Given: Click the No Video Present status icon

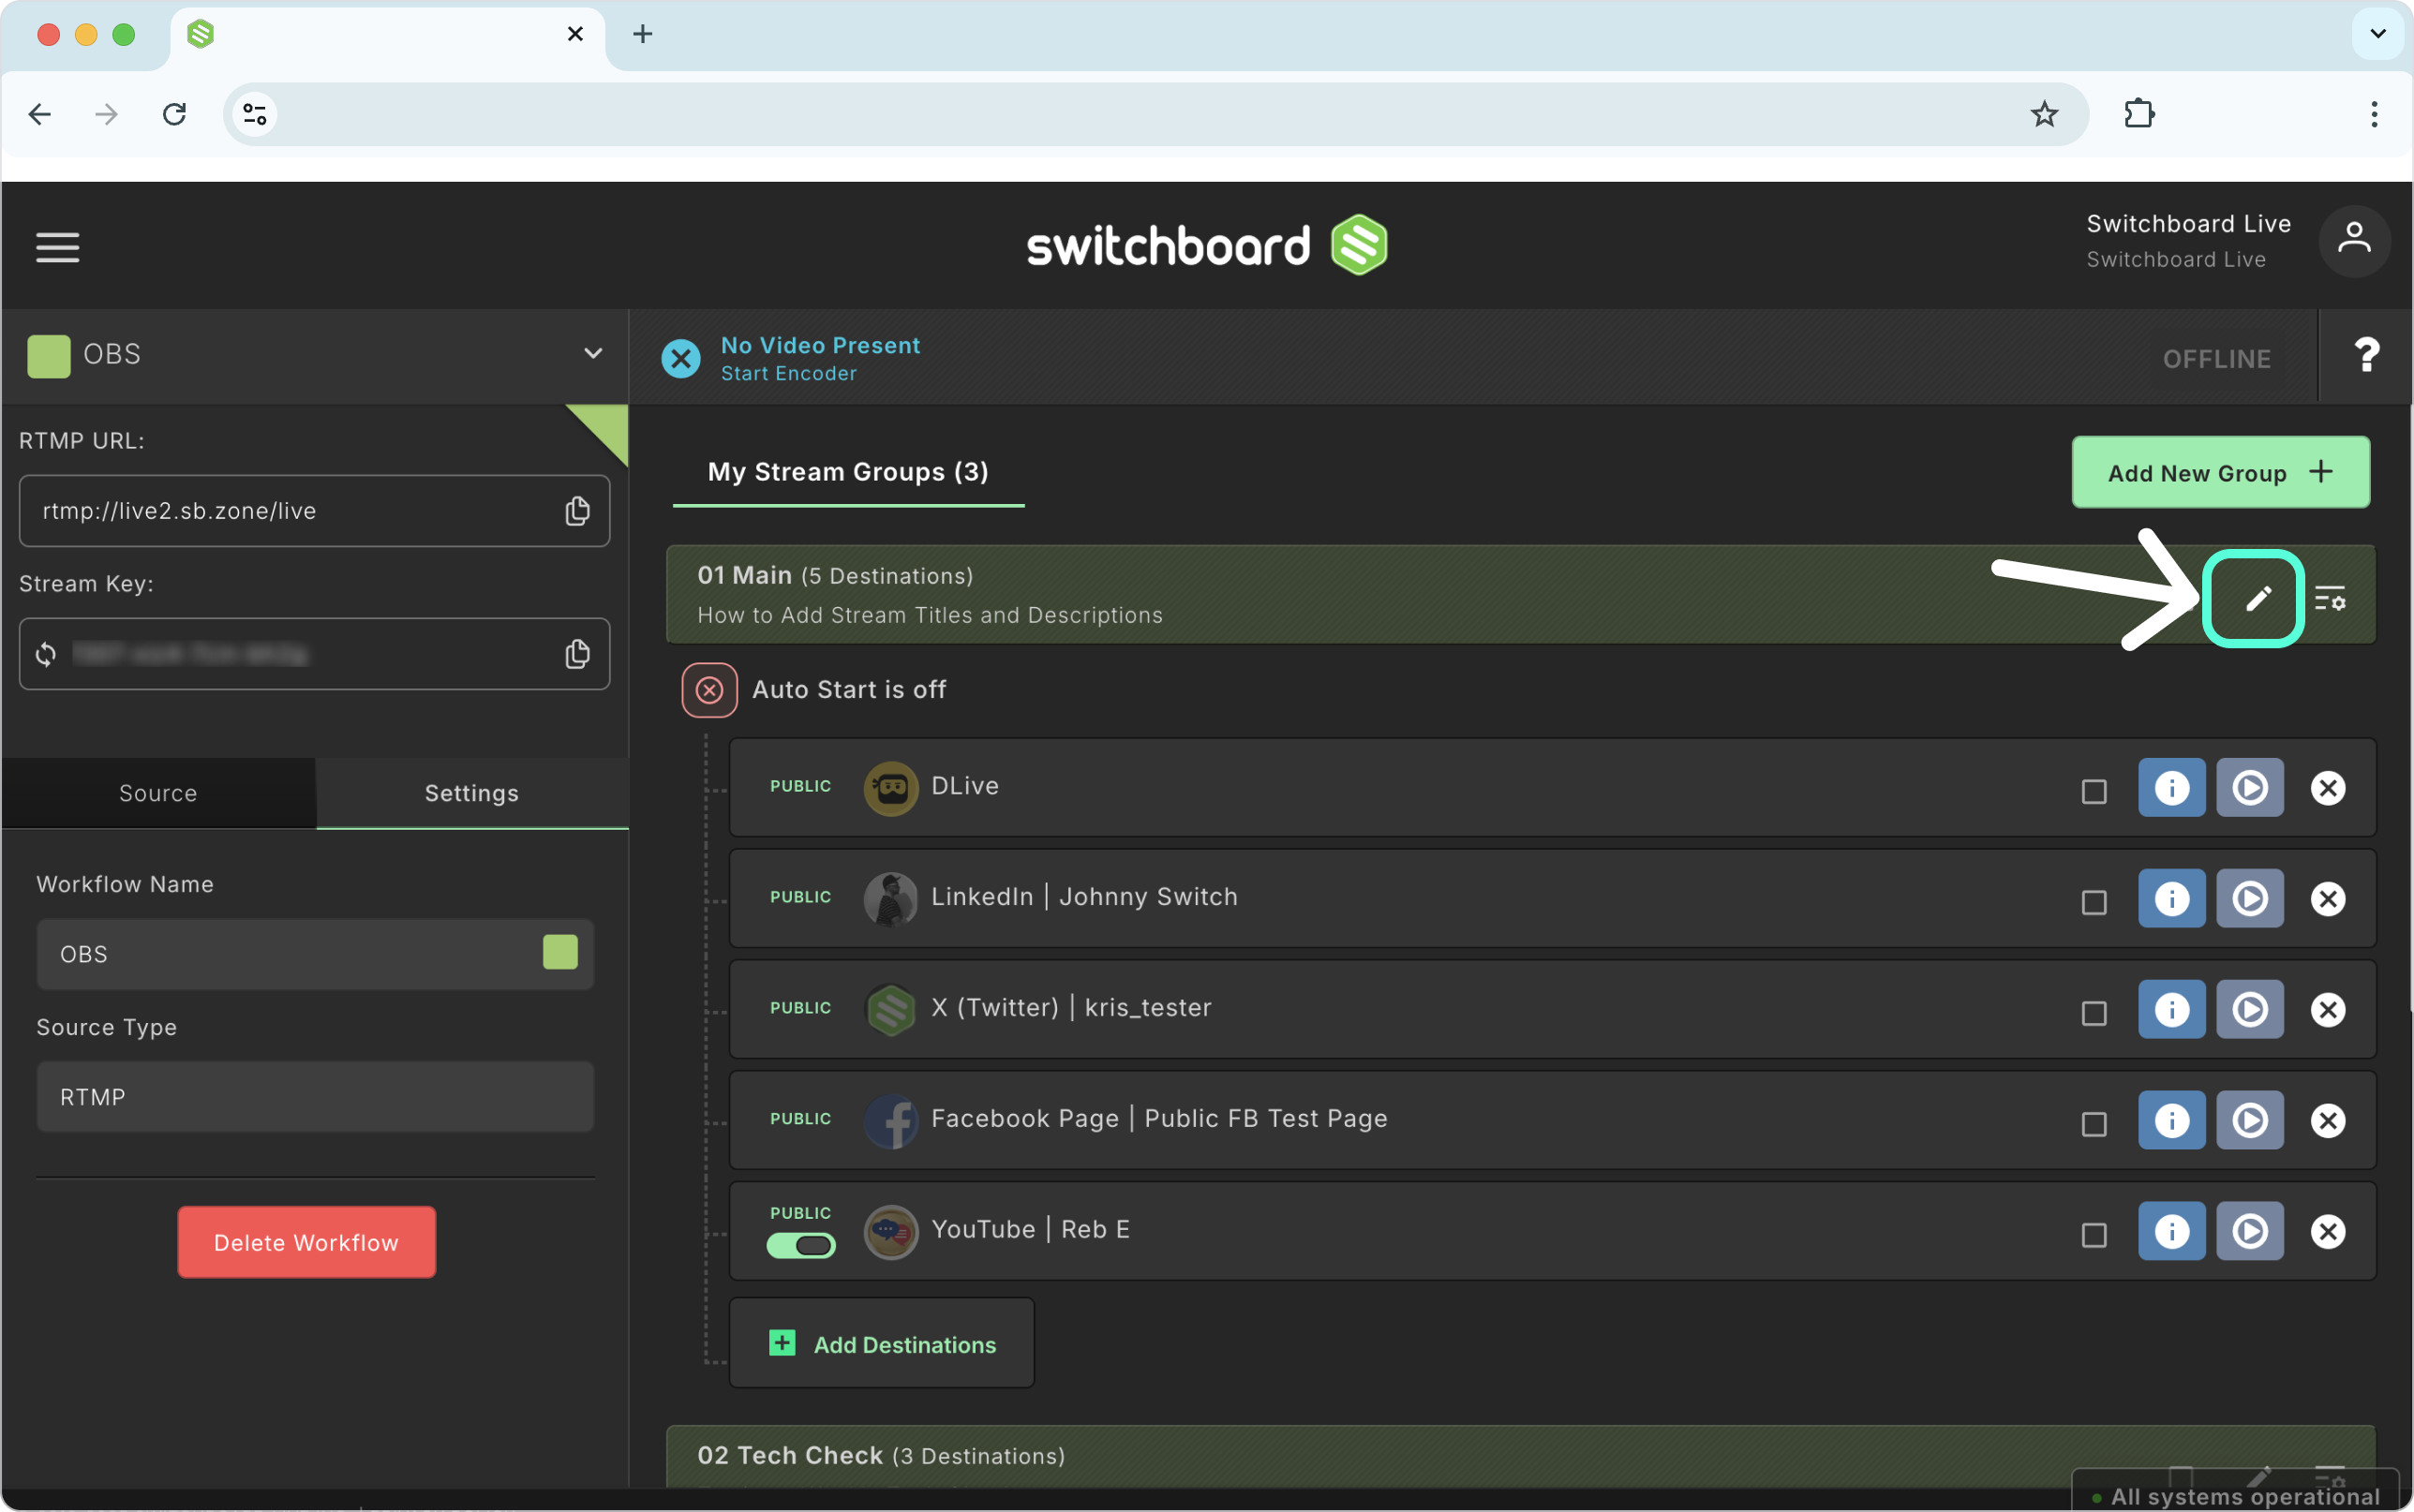Looking at the screenshot, I should coord(681,358).
